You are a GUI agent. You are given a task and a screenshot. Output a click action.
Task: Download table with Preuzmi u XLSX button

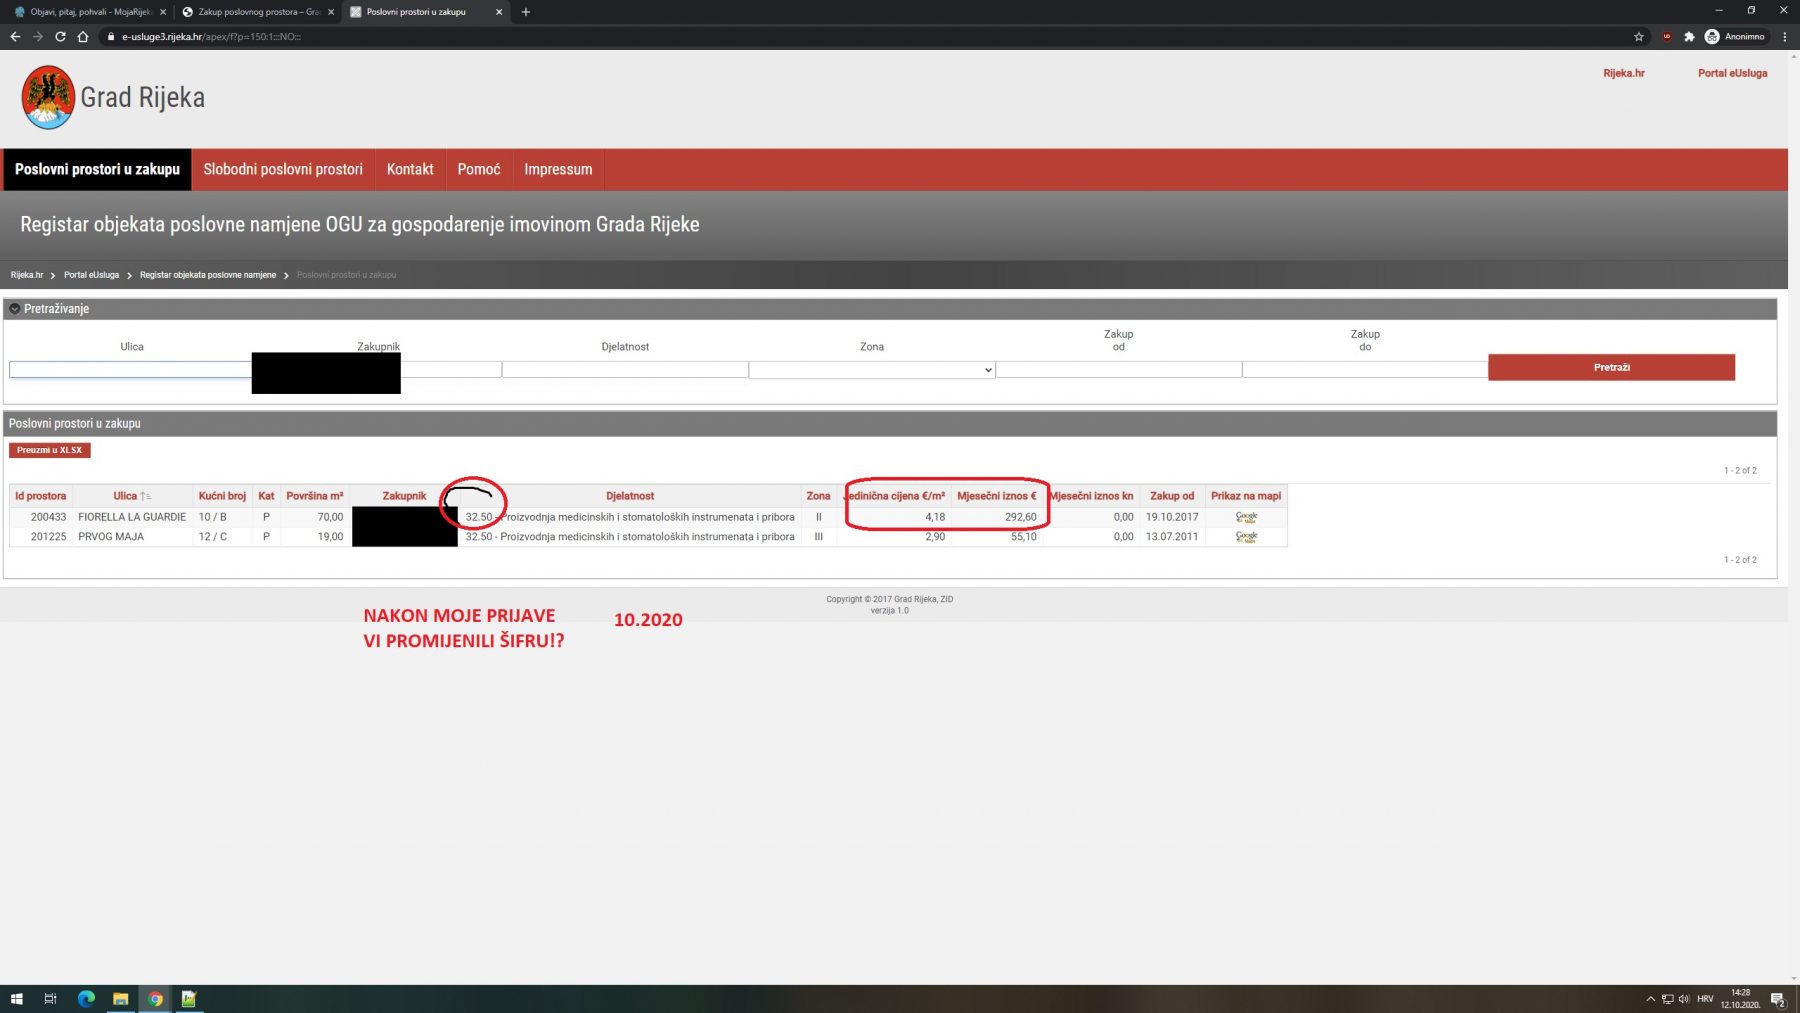click(x=50, y=450)
